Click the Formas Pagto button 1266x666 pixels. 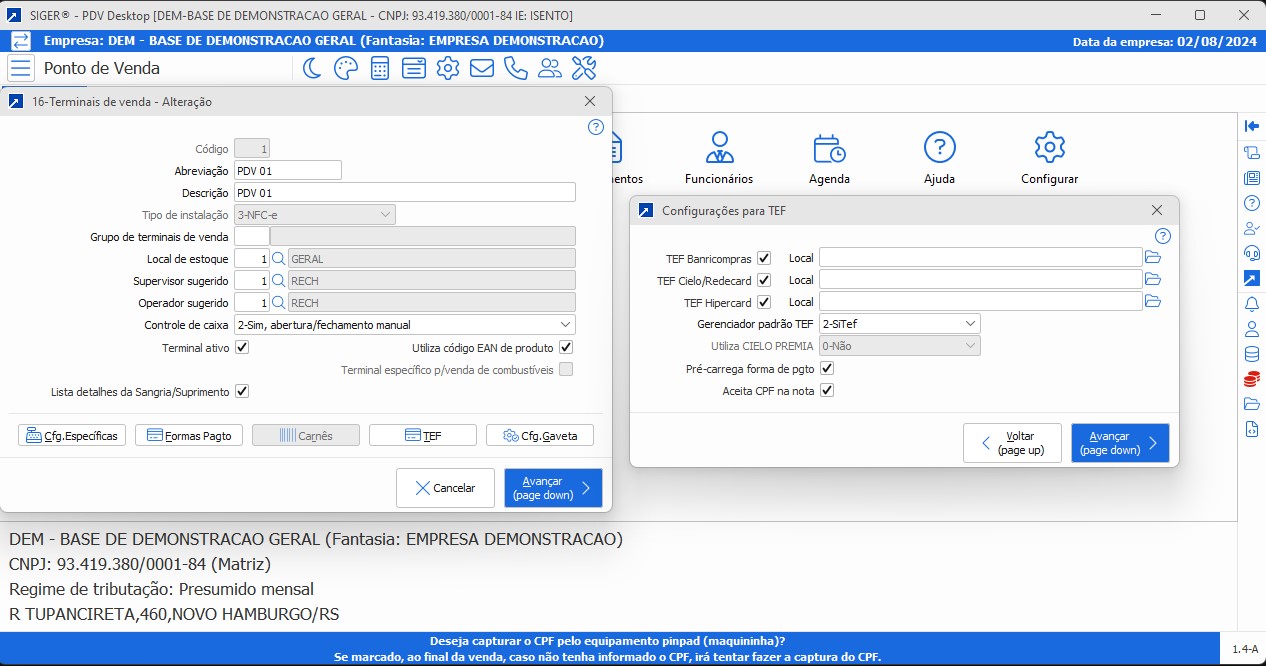pyautogui.click(x=189, y=436)
